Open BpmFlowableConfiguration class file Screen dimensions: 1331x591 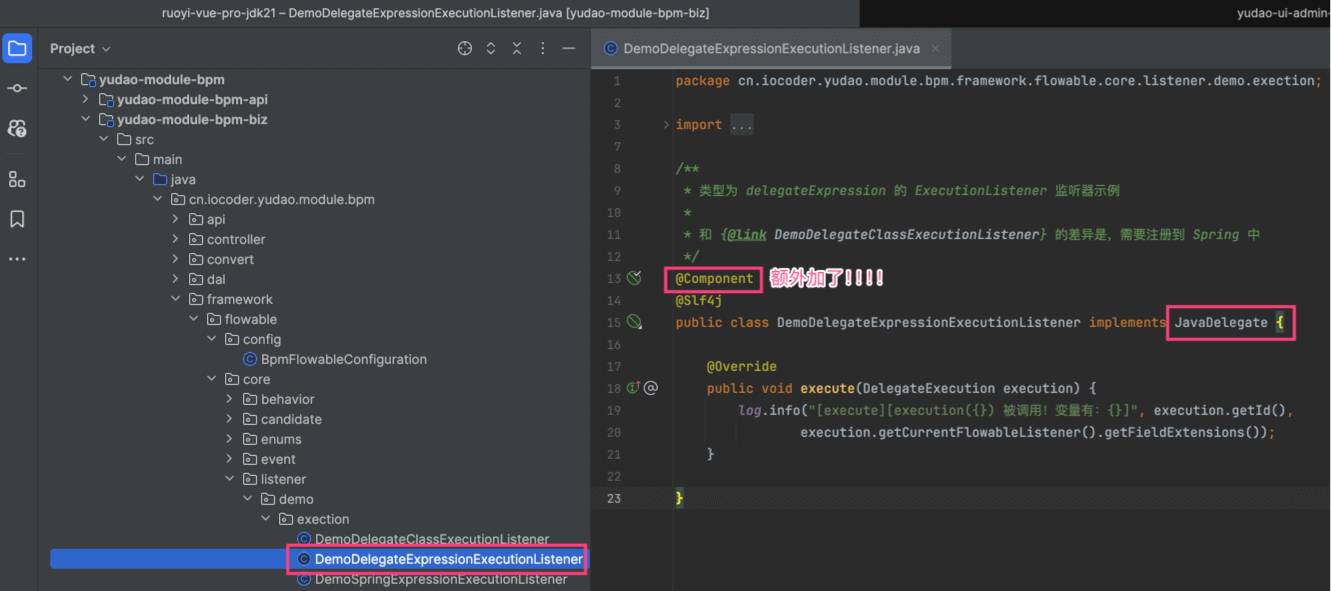[x=343, y=359]
